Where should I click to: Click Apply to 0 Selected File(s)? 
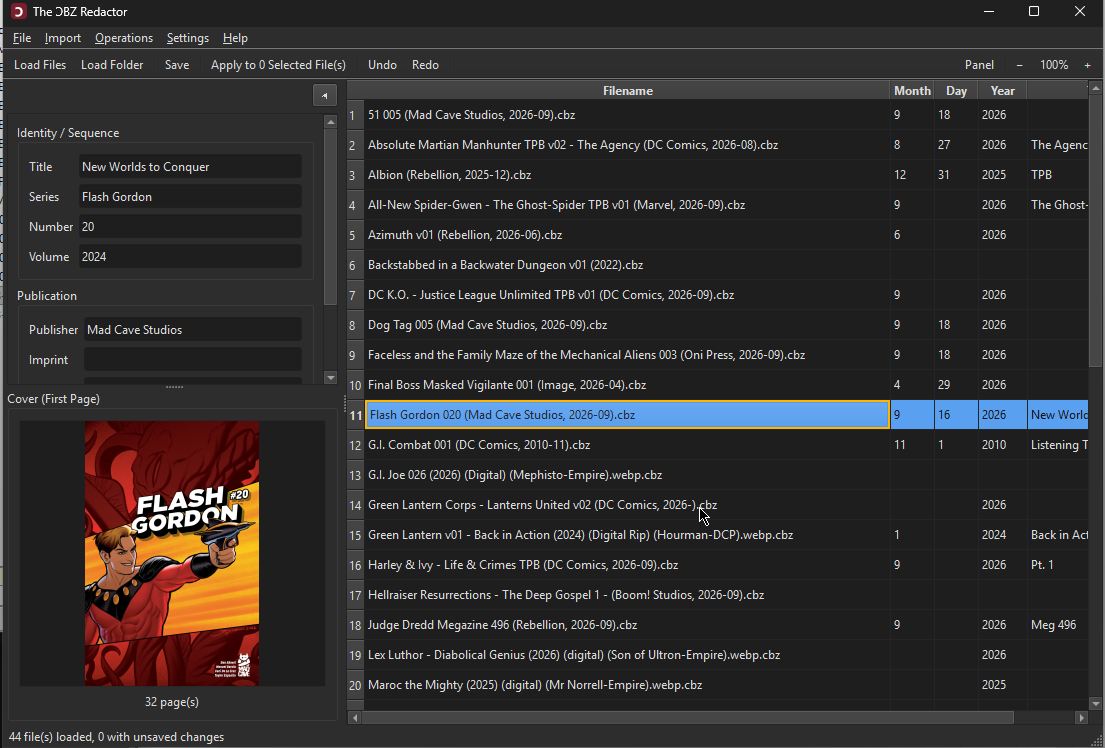pyautogui.click(x=278, y=65)
